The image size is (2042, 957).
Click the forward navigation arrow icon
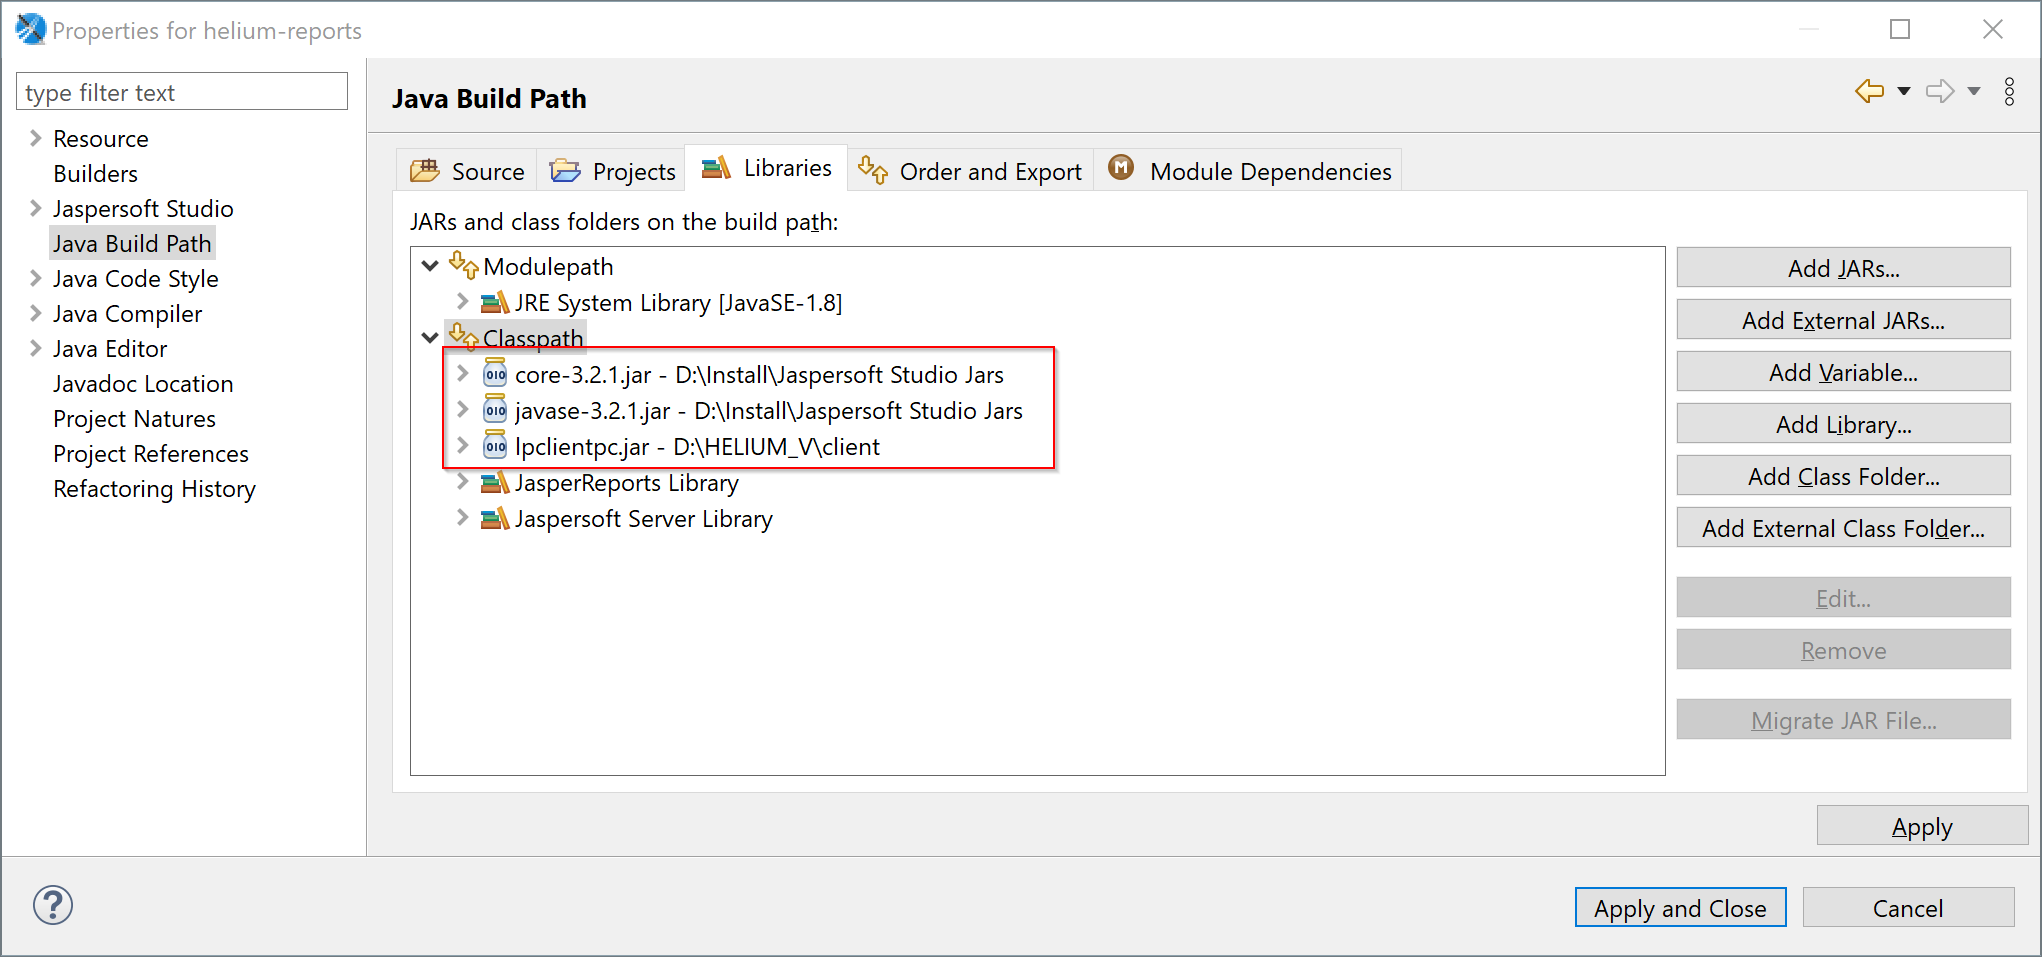(x=1940, y=91)
